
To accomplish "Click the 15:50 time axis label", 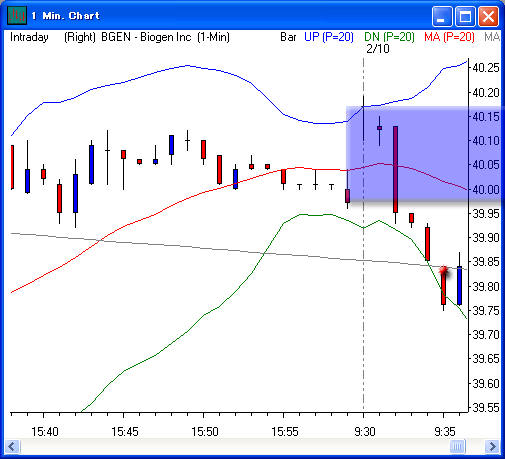I will point(205,432).
